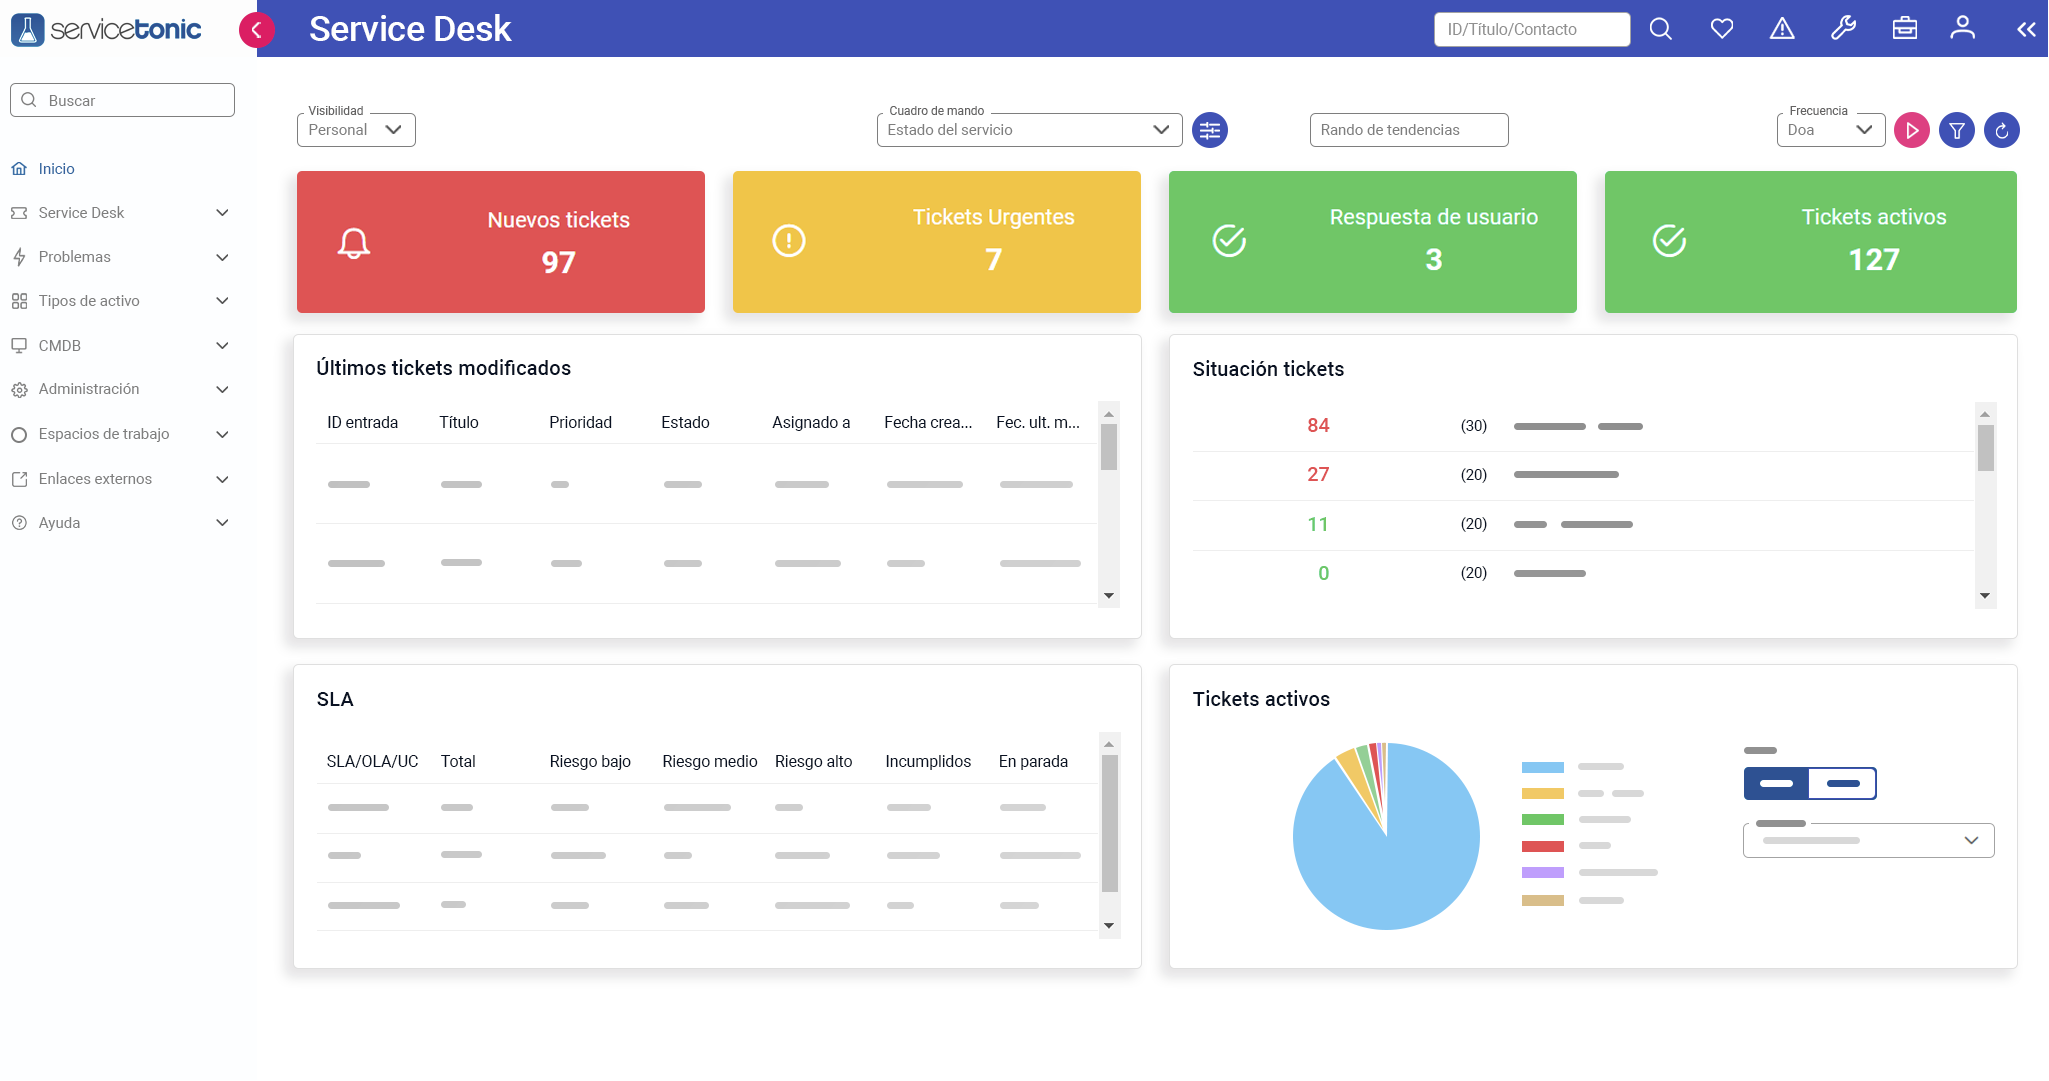Select left segment of Tickets activos toggle
2049x1081 pixels.
(1776, 783)
